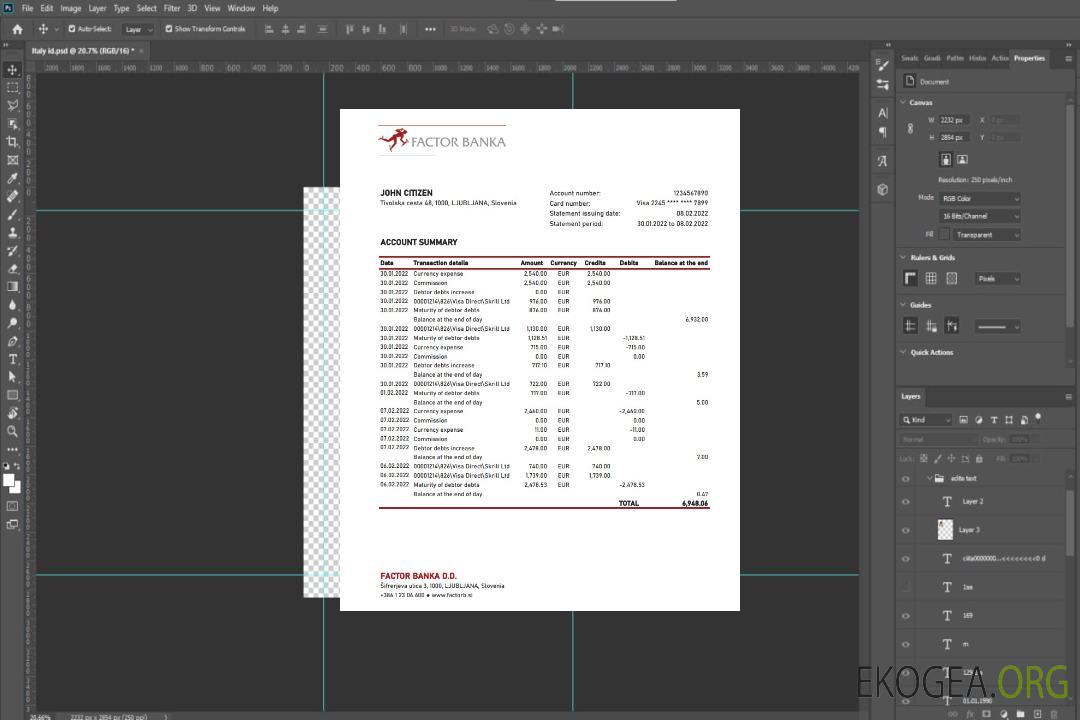Switch to the Properties panel tab
This screenshot has height=720, width=1080.
coord(1029,58)
